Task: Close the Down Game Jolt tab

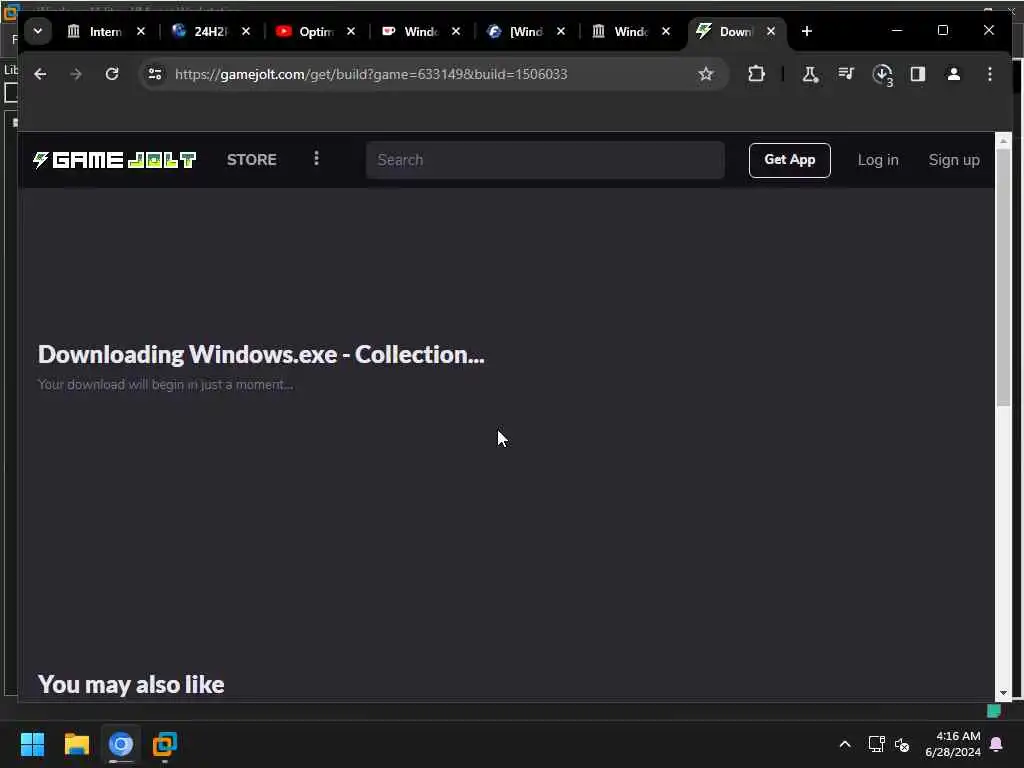Action: (x=771, y=31)
